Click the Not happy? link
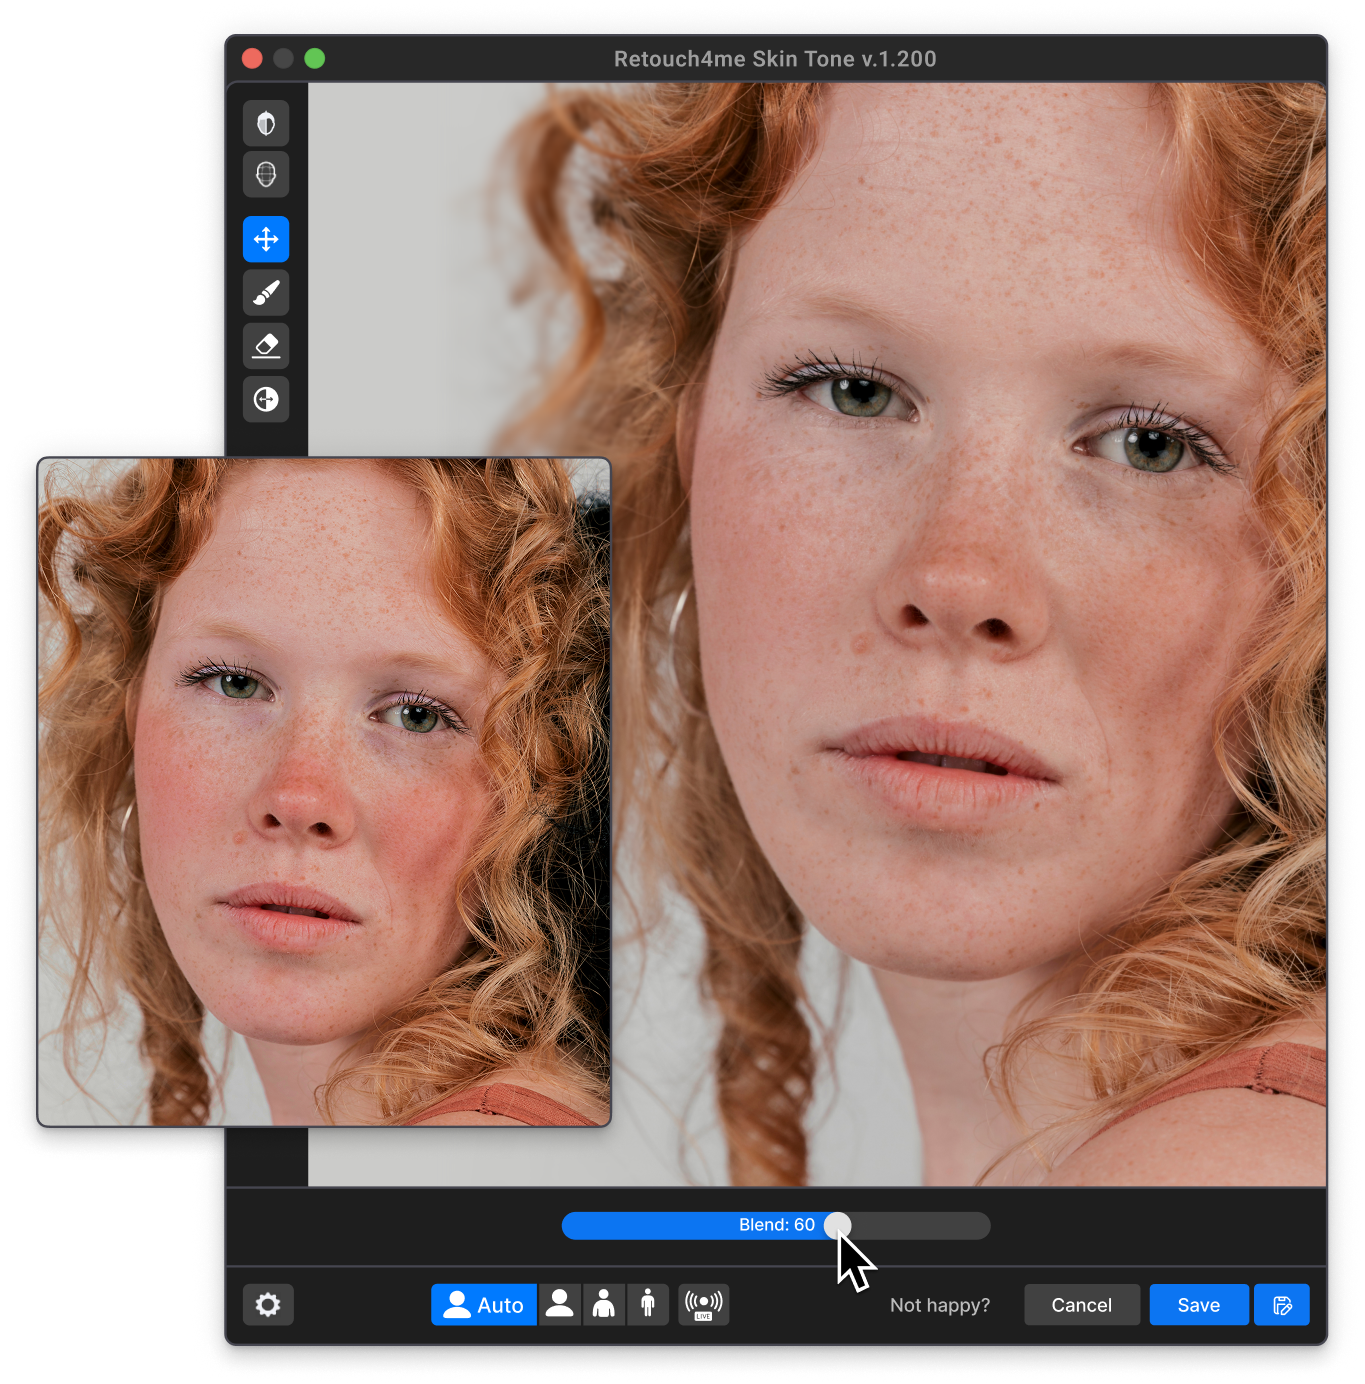Screen dimensions: 1365x1384 click(940, 1305)
